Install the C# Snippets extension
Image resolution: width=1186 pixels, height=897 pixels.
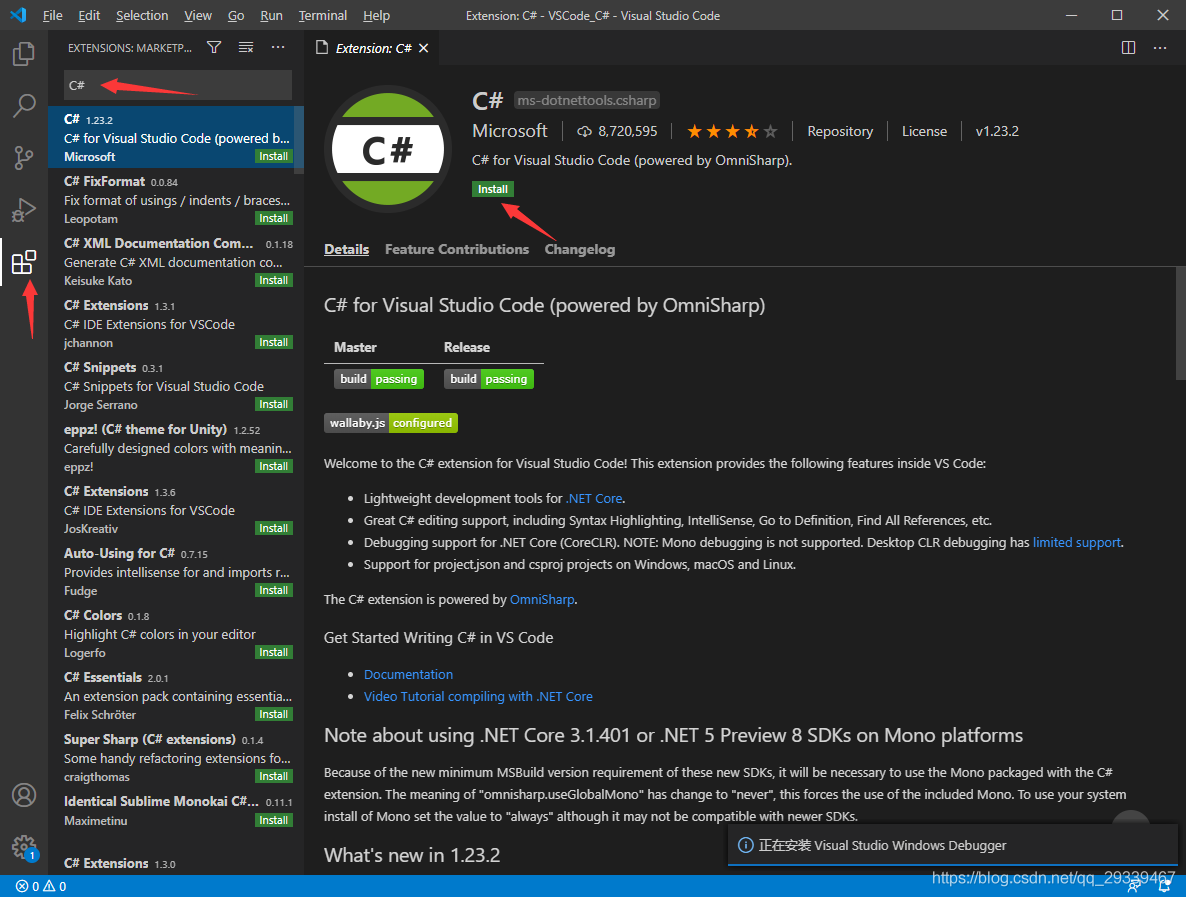(x=273, y=405)
